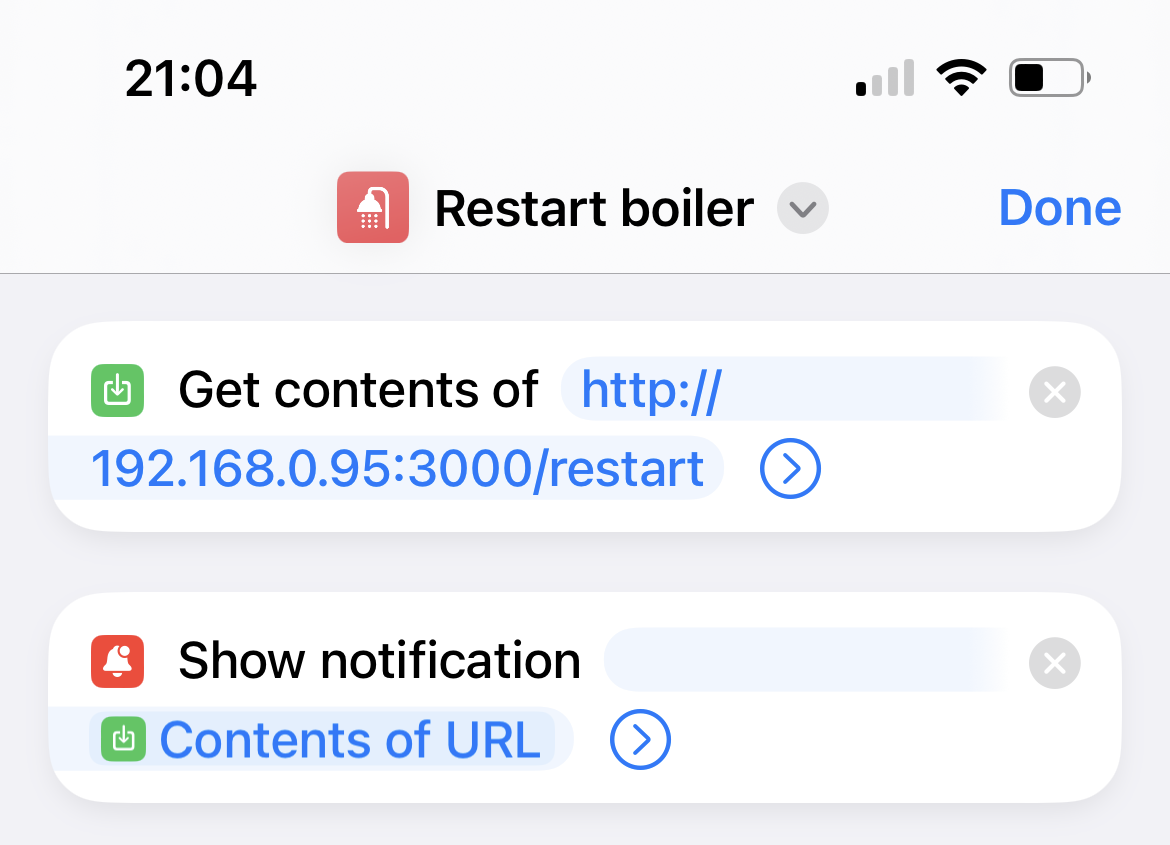The width and height of the screenshot is (1170, 845).
Task: Expand the Show notification options
Action: (x=640, y=740)
